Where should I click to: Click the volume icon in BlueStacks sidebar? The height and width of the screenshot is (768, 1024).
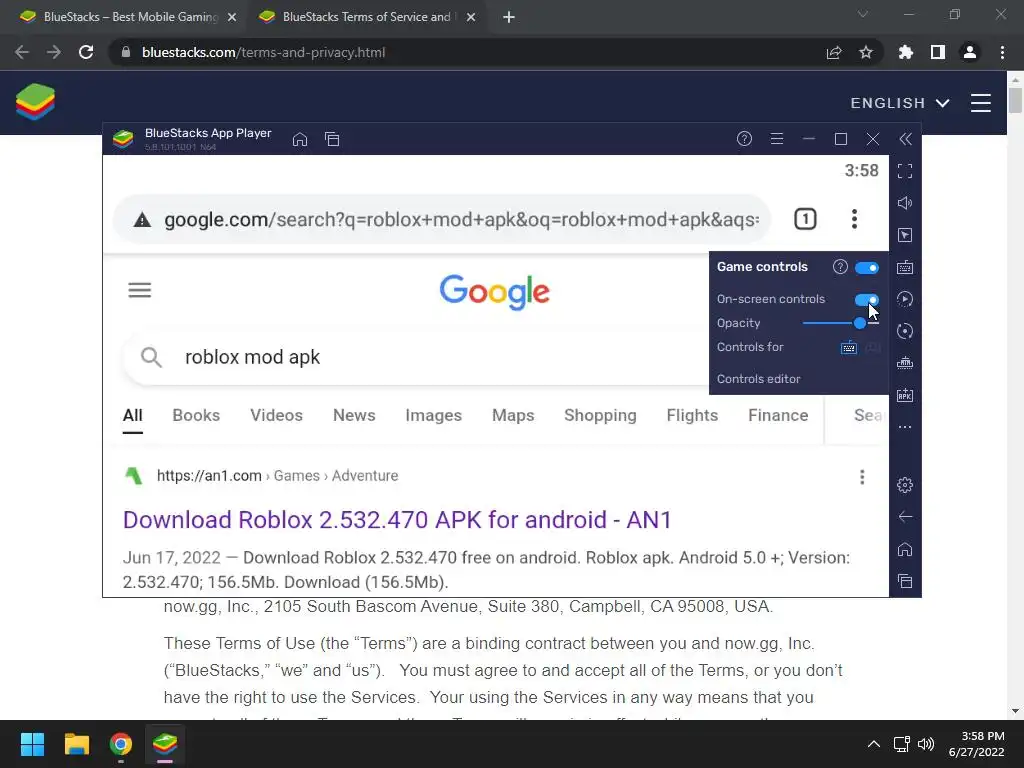point(904,203)
